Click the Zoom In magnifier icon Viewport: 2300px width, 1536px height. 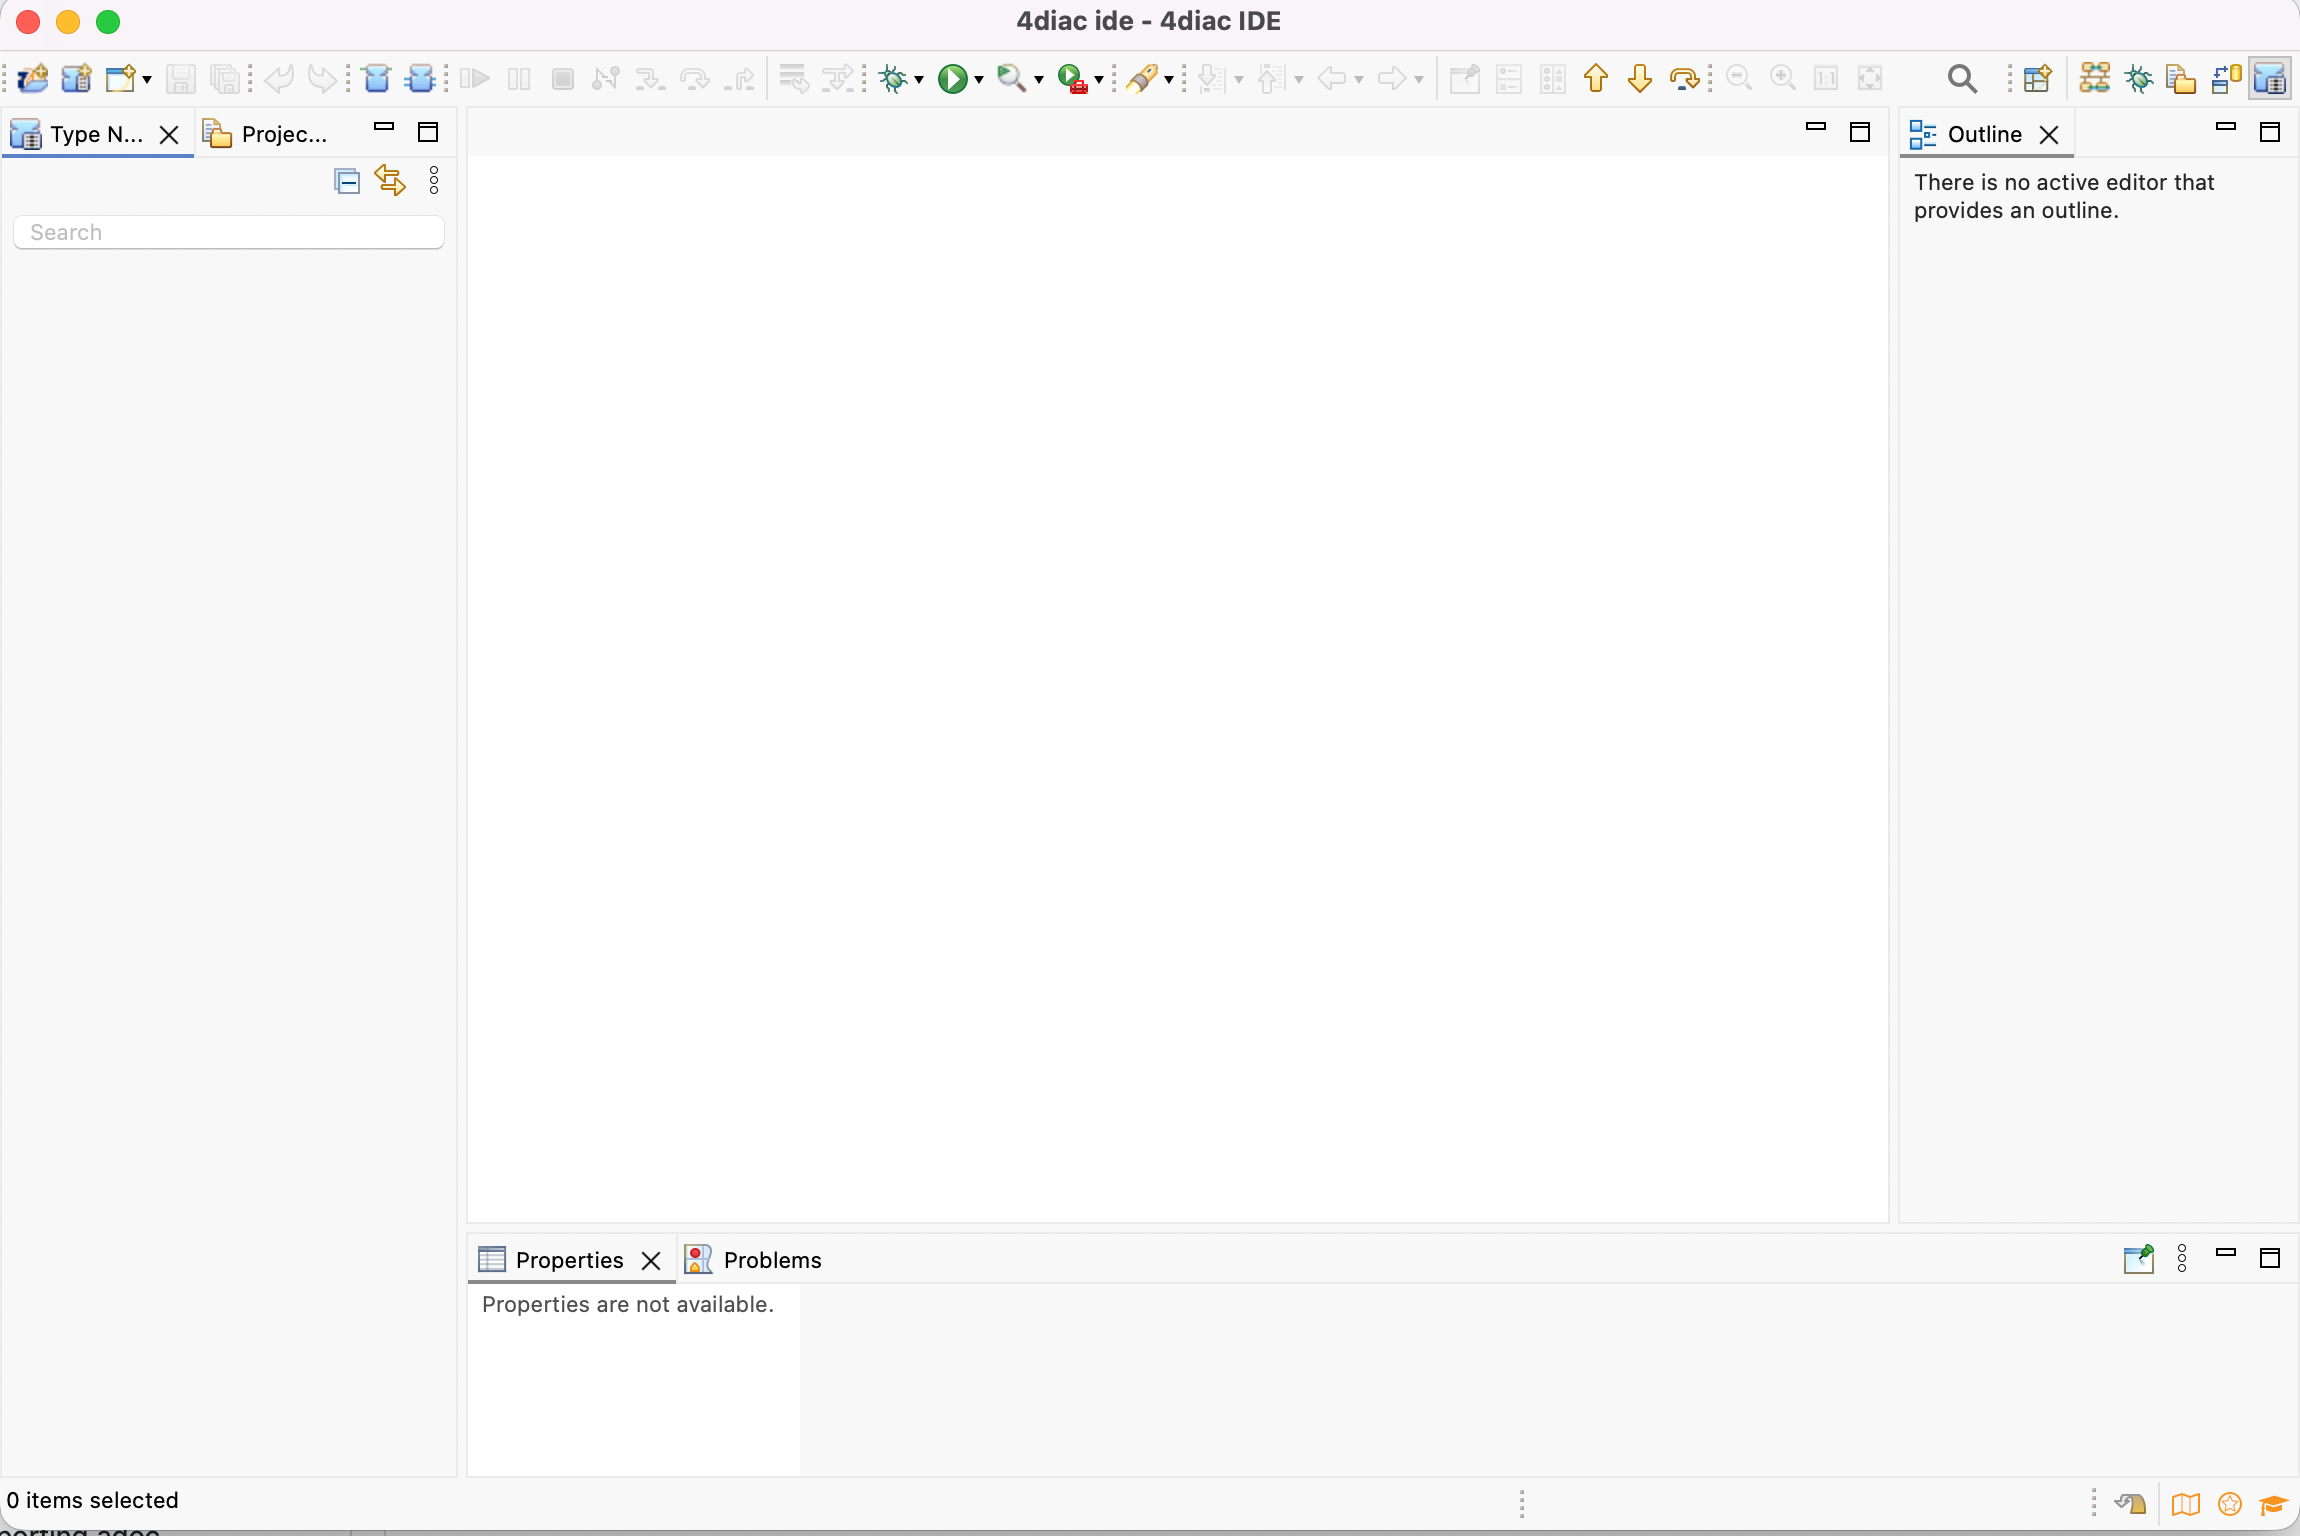point(1783,78)
